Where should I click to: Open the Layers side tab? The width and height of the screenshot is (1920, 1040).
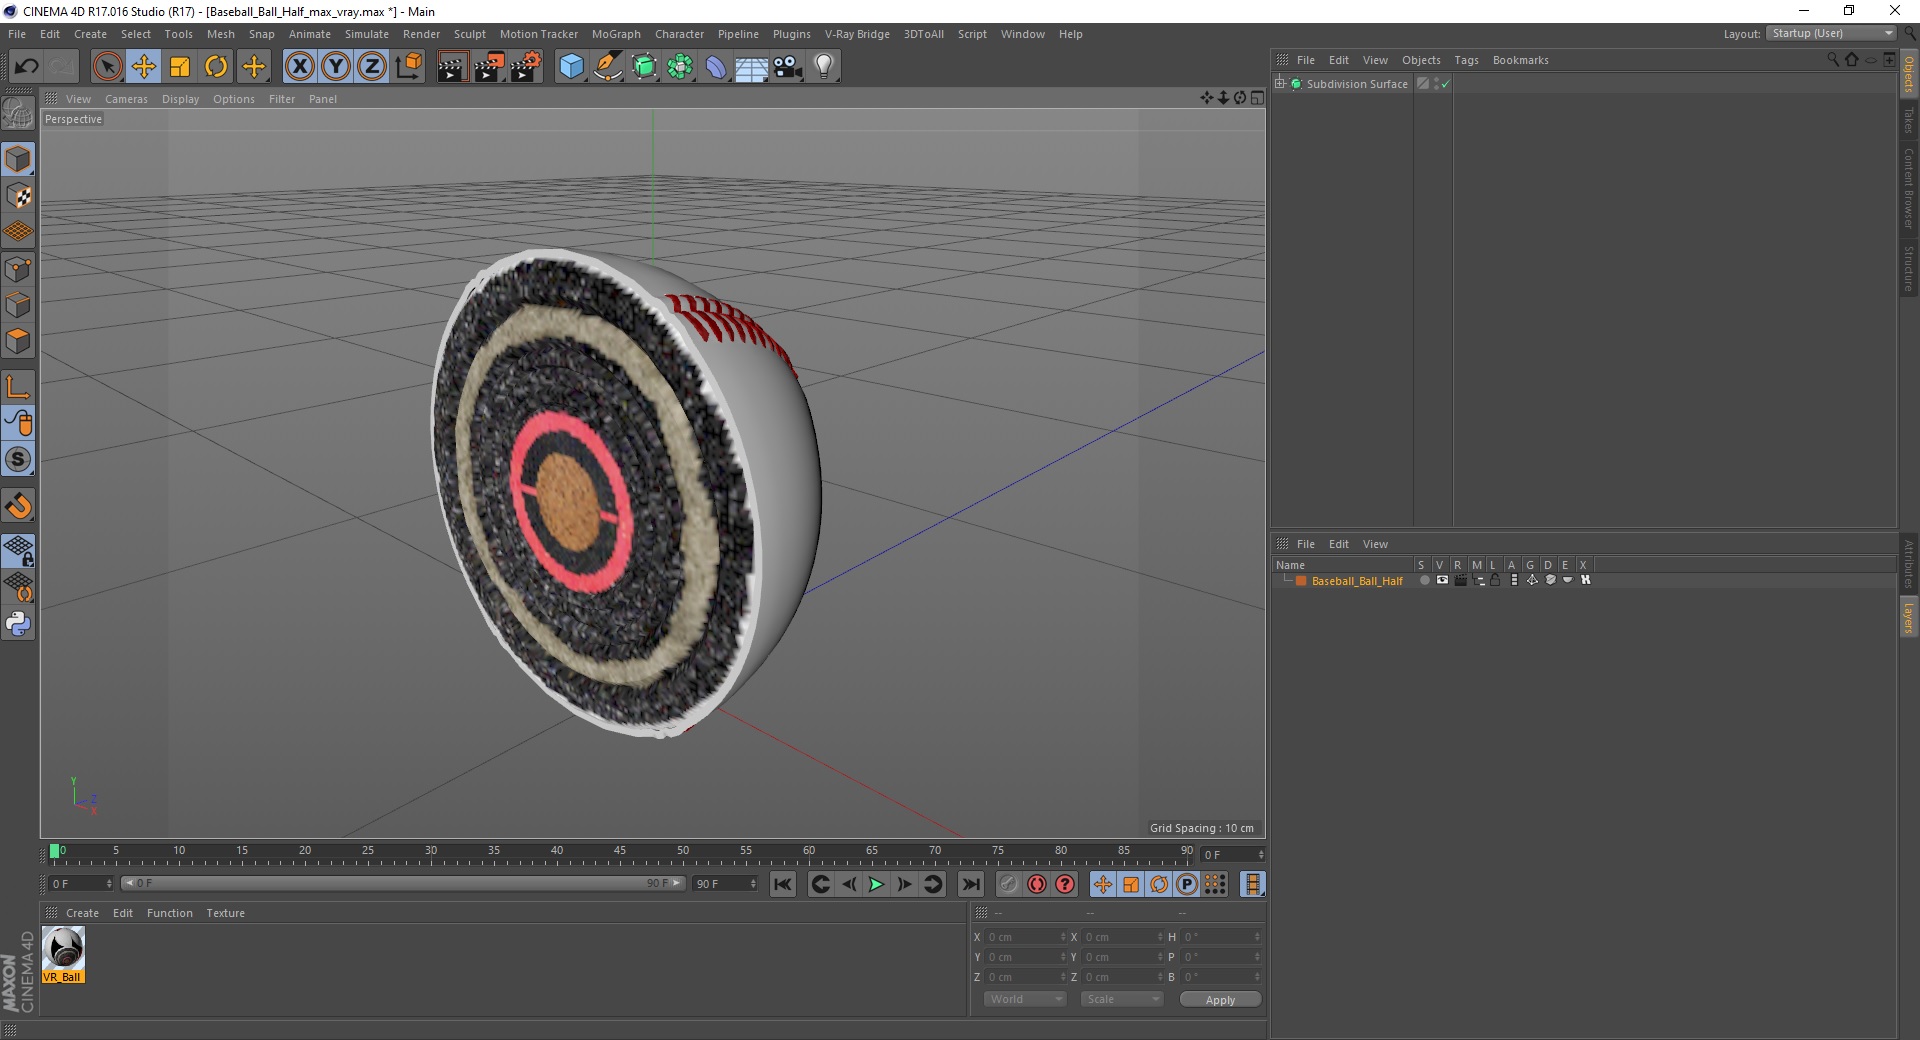point(1908,617)
